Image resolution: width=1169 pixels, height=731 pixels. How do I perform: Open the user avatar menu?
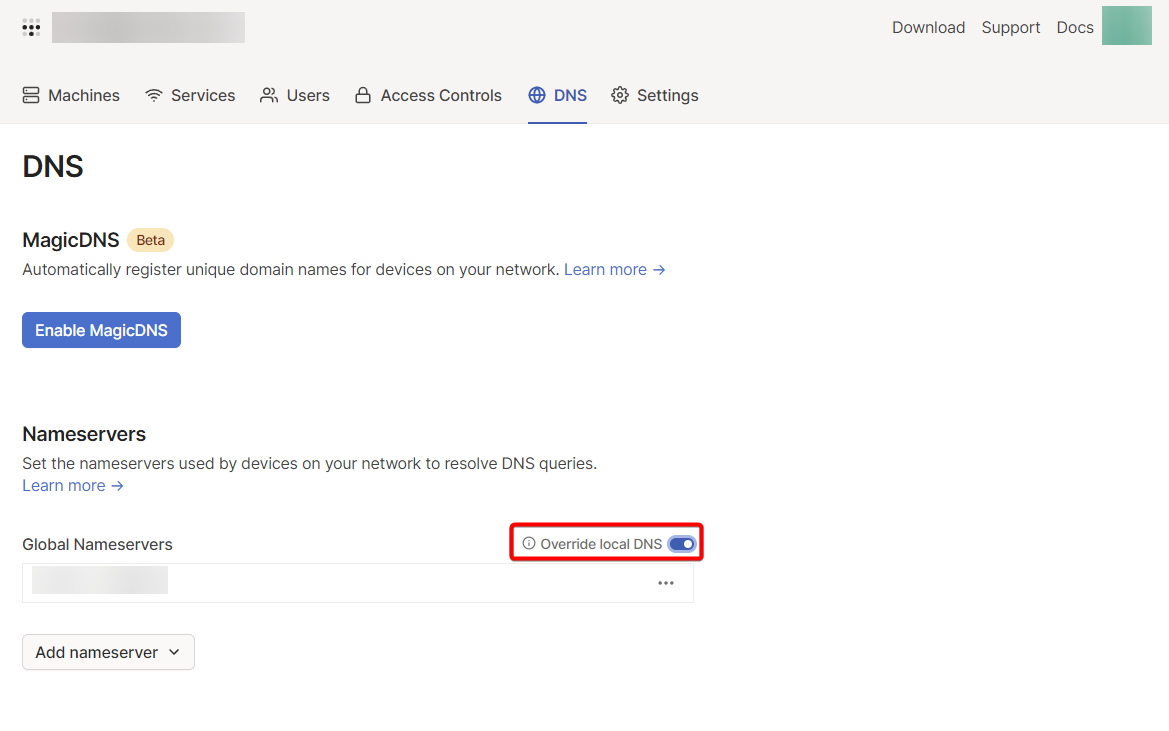(x=1126, y=26)
